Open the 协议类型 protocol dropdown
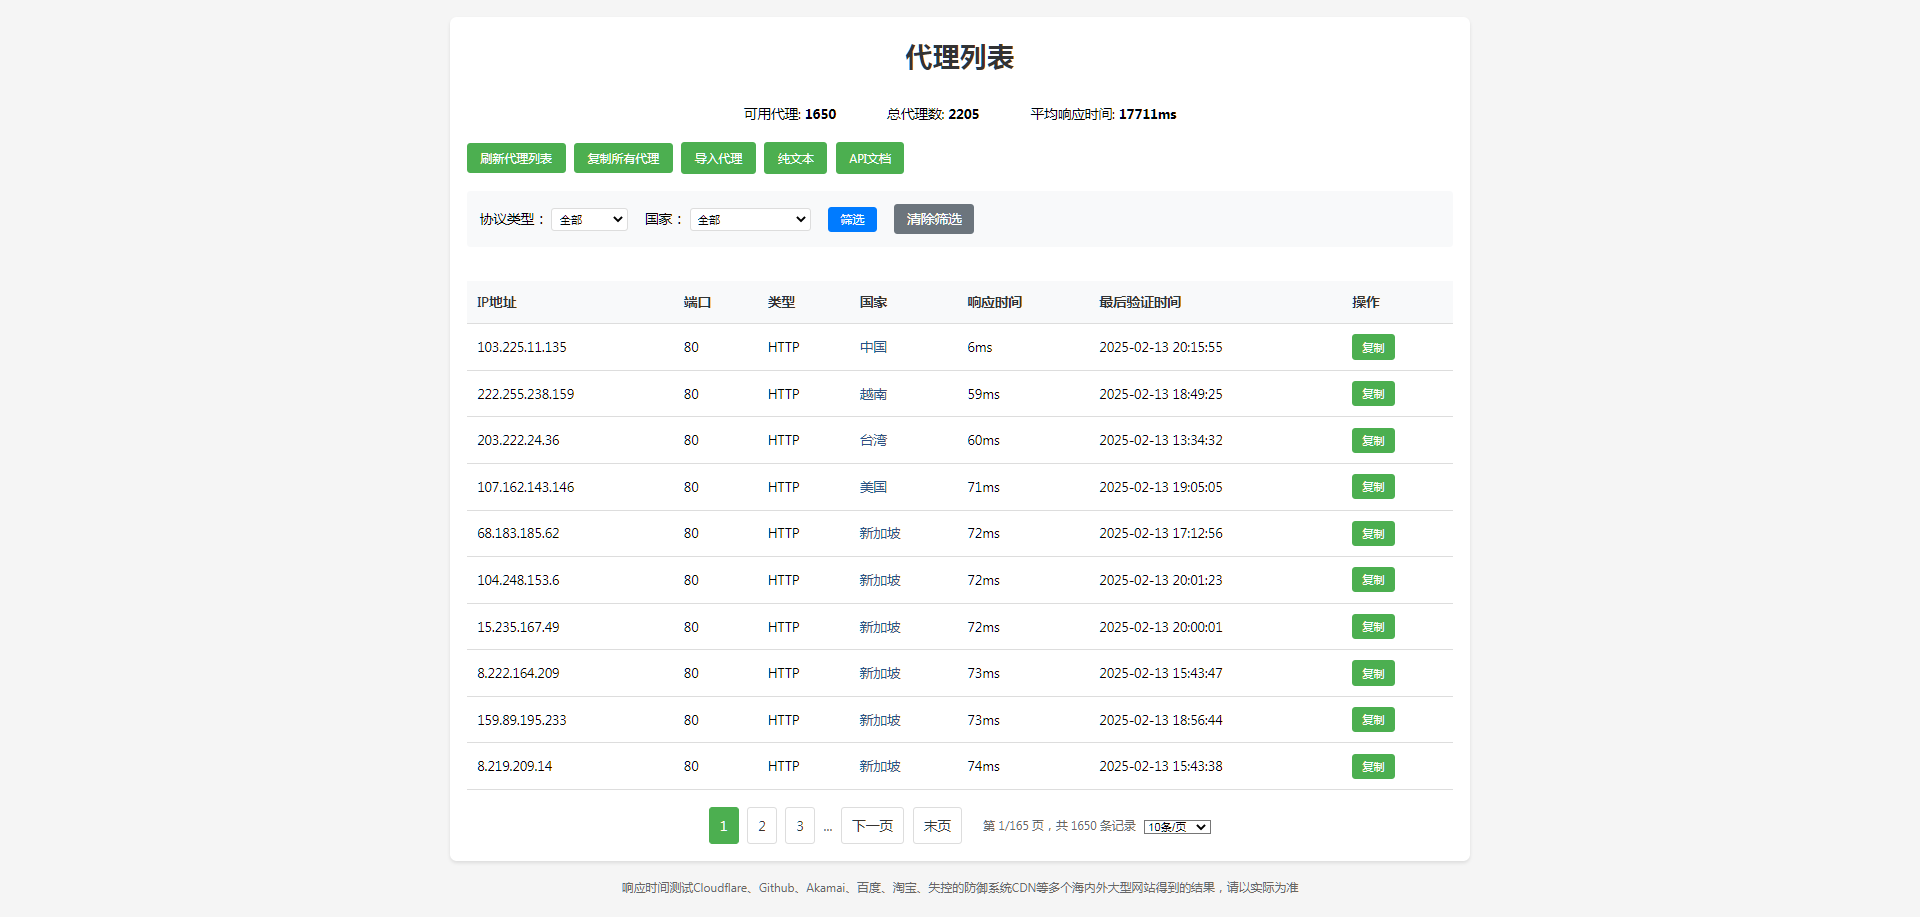Screen dimensions: 1920x917 [x=588, y=219]
